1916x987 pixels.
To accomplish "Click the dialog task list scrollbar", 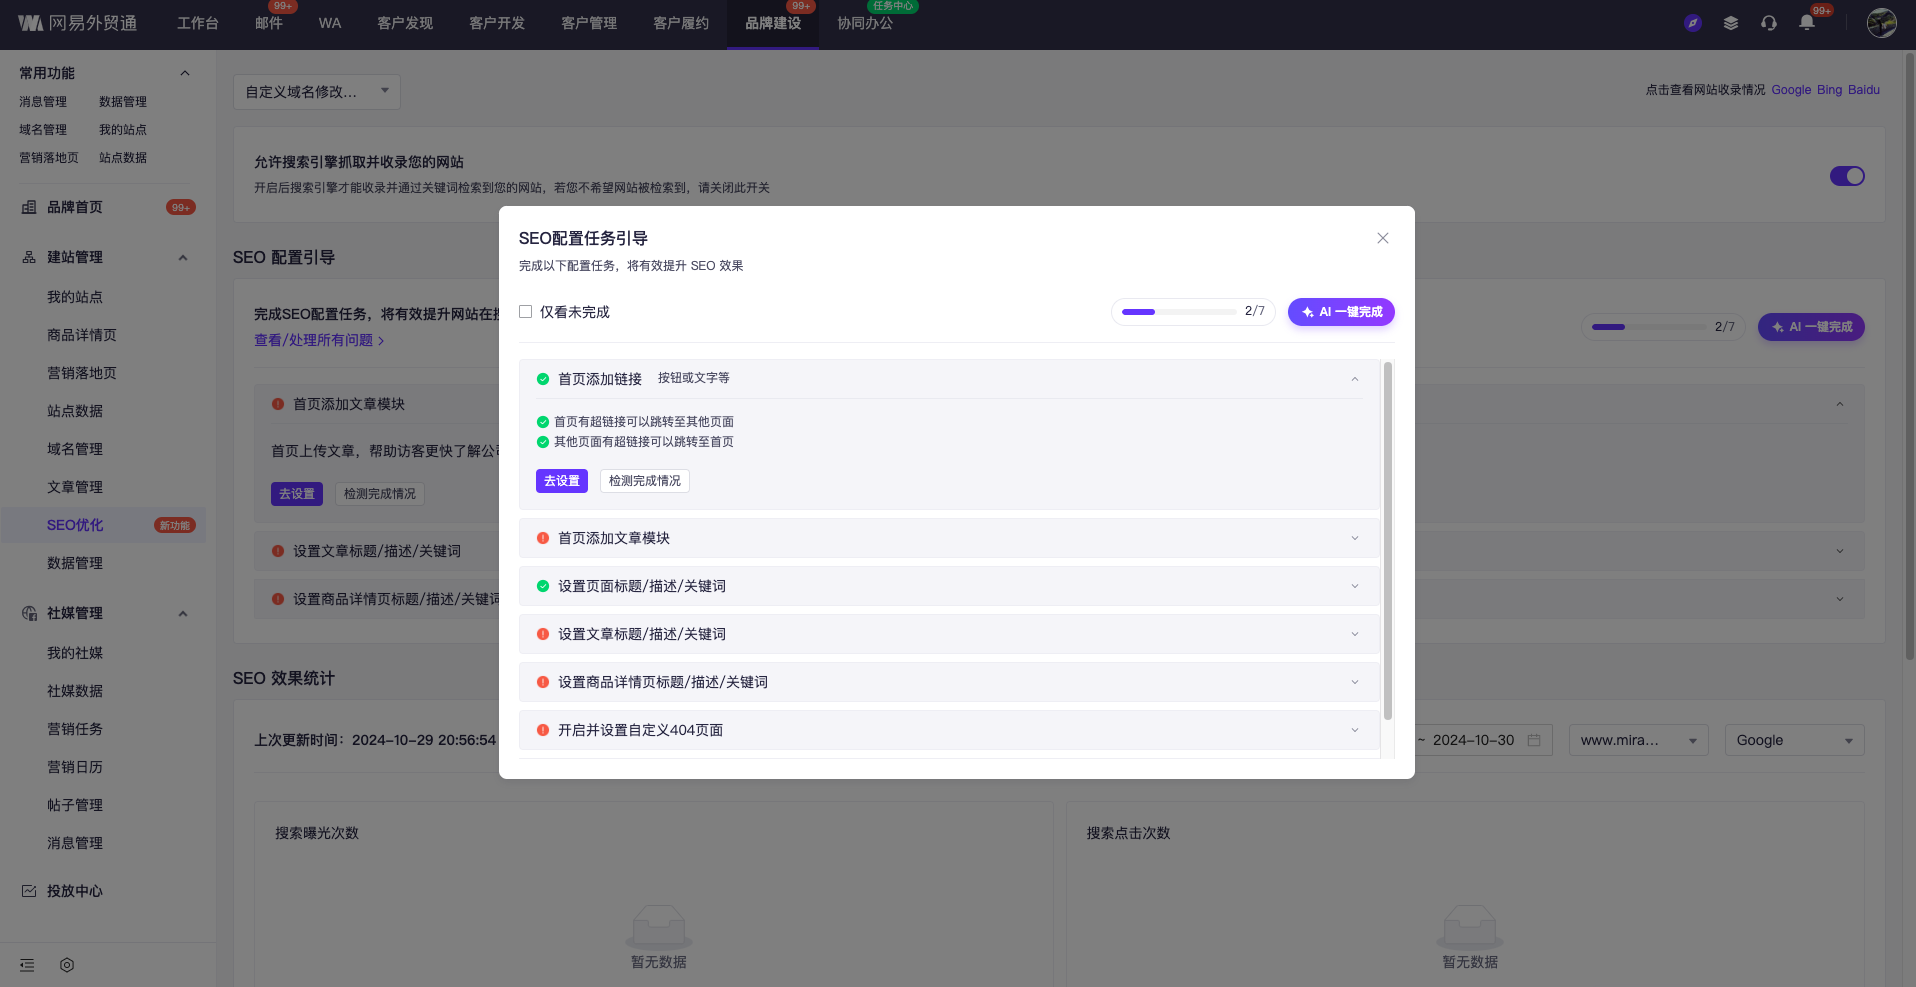I will tap(1387, 540).
